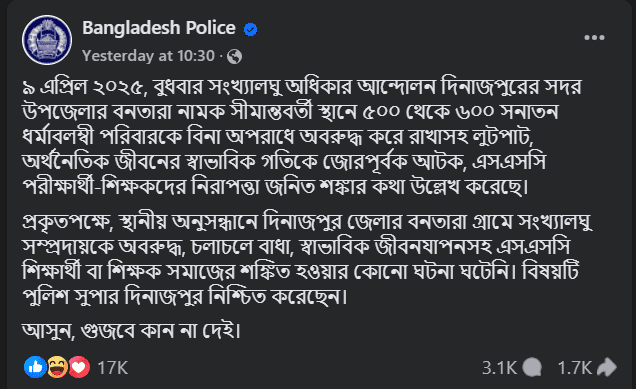Visit the Bangladesh Police page name link
This screenshot has height=389, width=636.
pyautogui.click(x=159, y=28)
